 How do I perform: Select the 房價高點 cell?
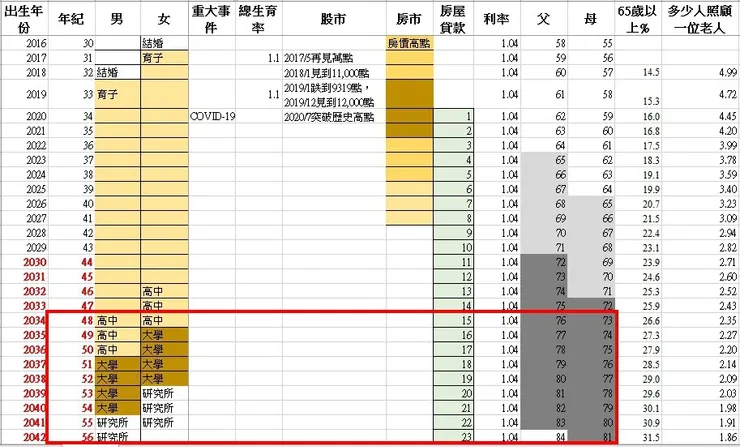(x=409, y=43)
